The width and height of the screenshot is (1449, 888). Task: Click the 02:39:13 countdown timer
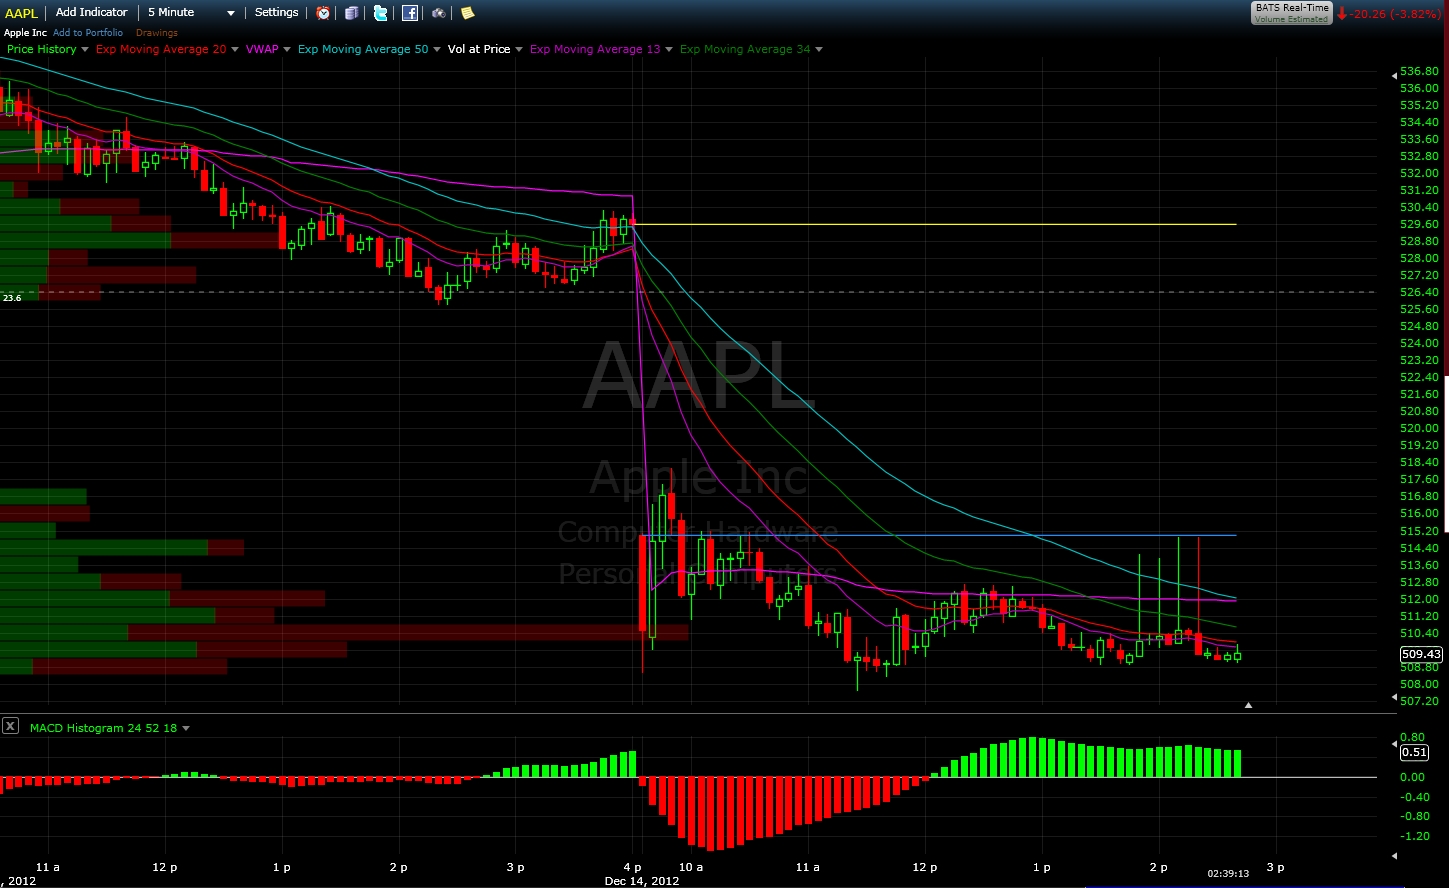(x=1228, y=873)
